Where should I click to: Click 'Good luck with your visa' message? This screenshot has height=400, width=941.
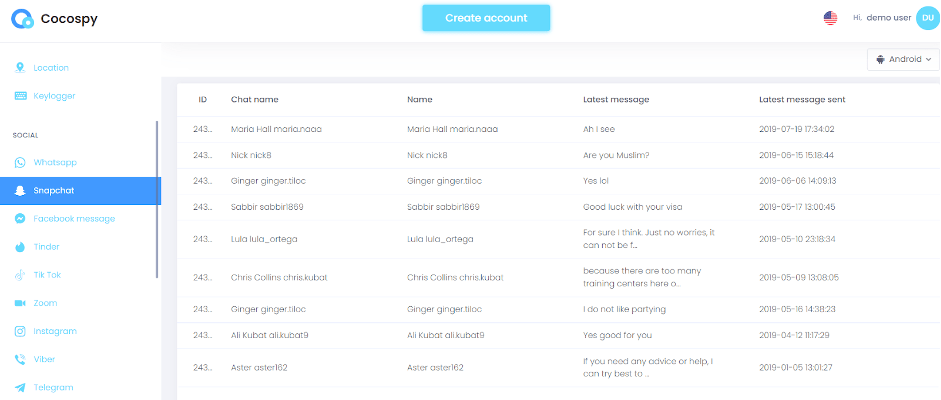click(x=633, y=207)
